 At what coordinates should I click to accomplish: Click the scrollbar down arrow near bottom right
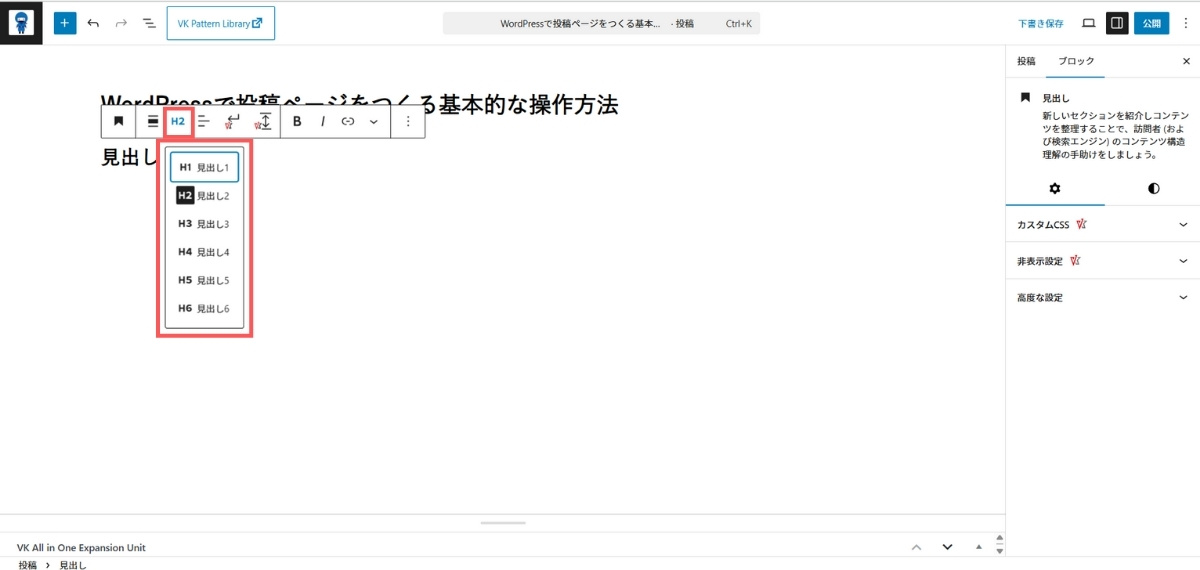pos(999,551)
